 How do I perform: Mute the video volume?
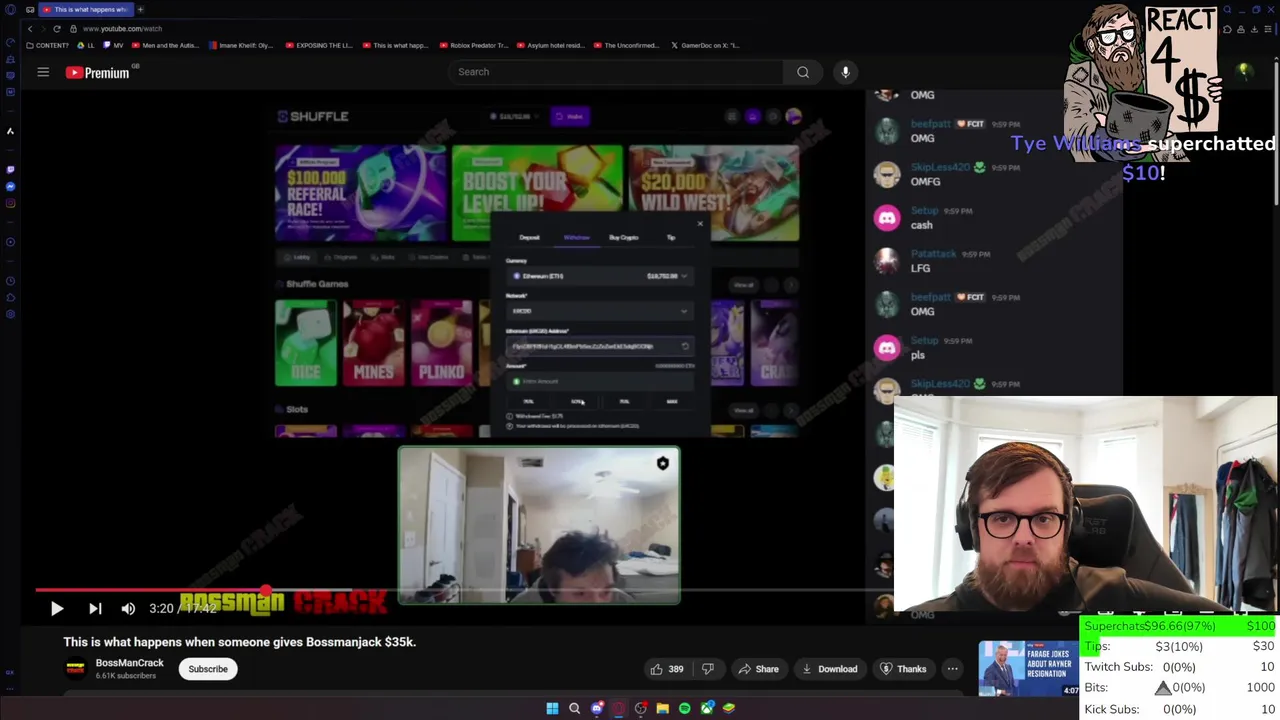point(128,608)
